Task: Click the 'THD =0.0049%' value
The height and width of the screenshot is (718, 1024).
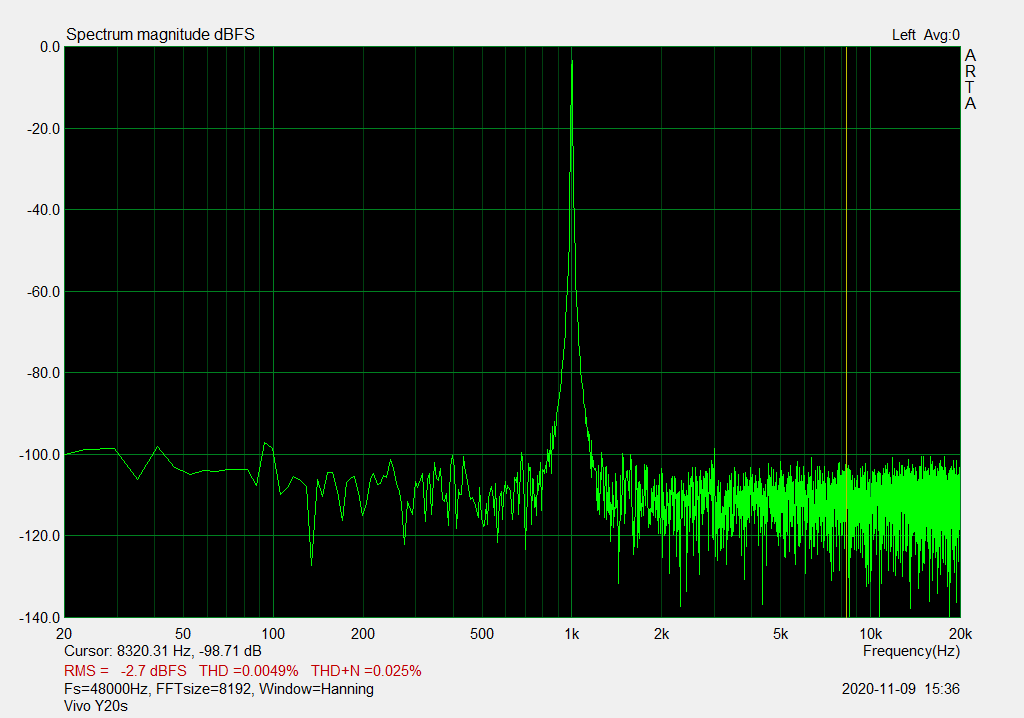Action: coord(249,671)
